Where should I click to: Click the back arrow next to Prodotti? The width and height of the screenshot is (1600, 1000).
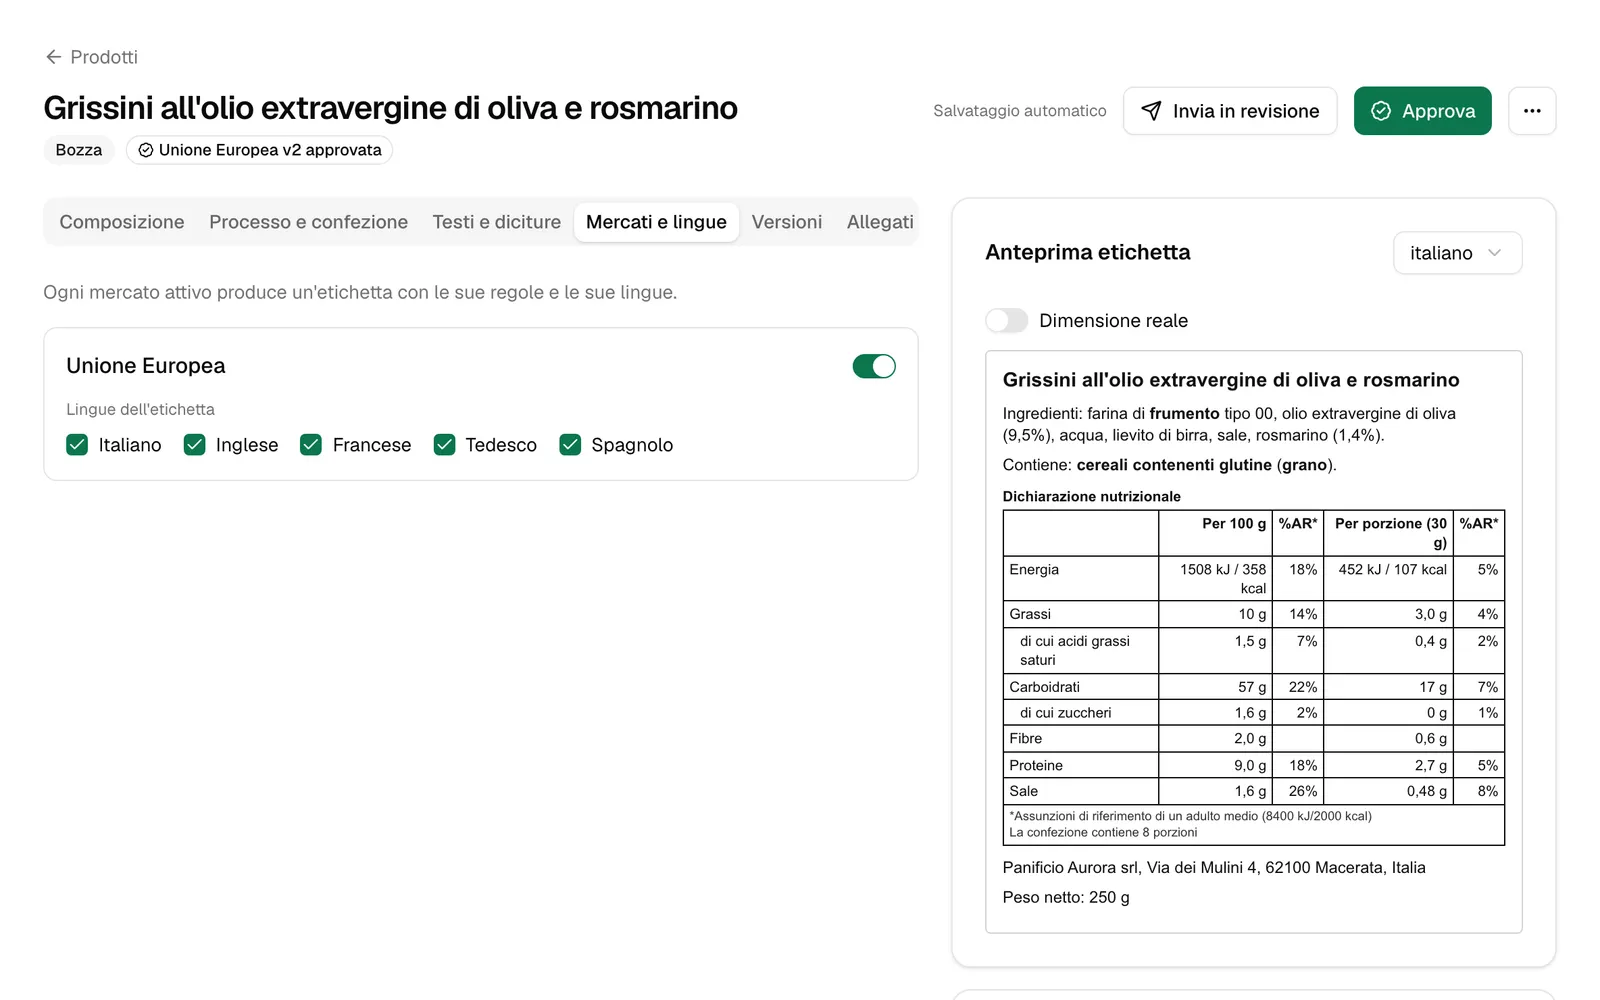pos(54,57)
